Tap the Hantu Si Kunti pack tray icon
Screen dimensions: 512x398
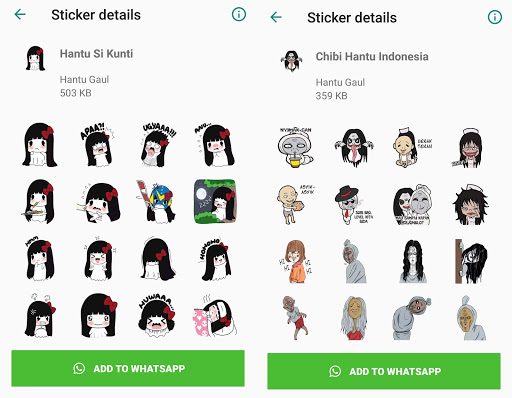[35, 58]
